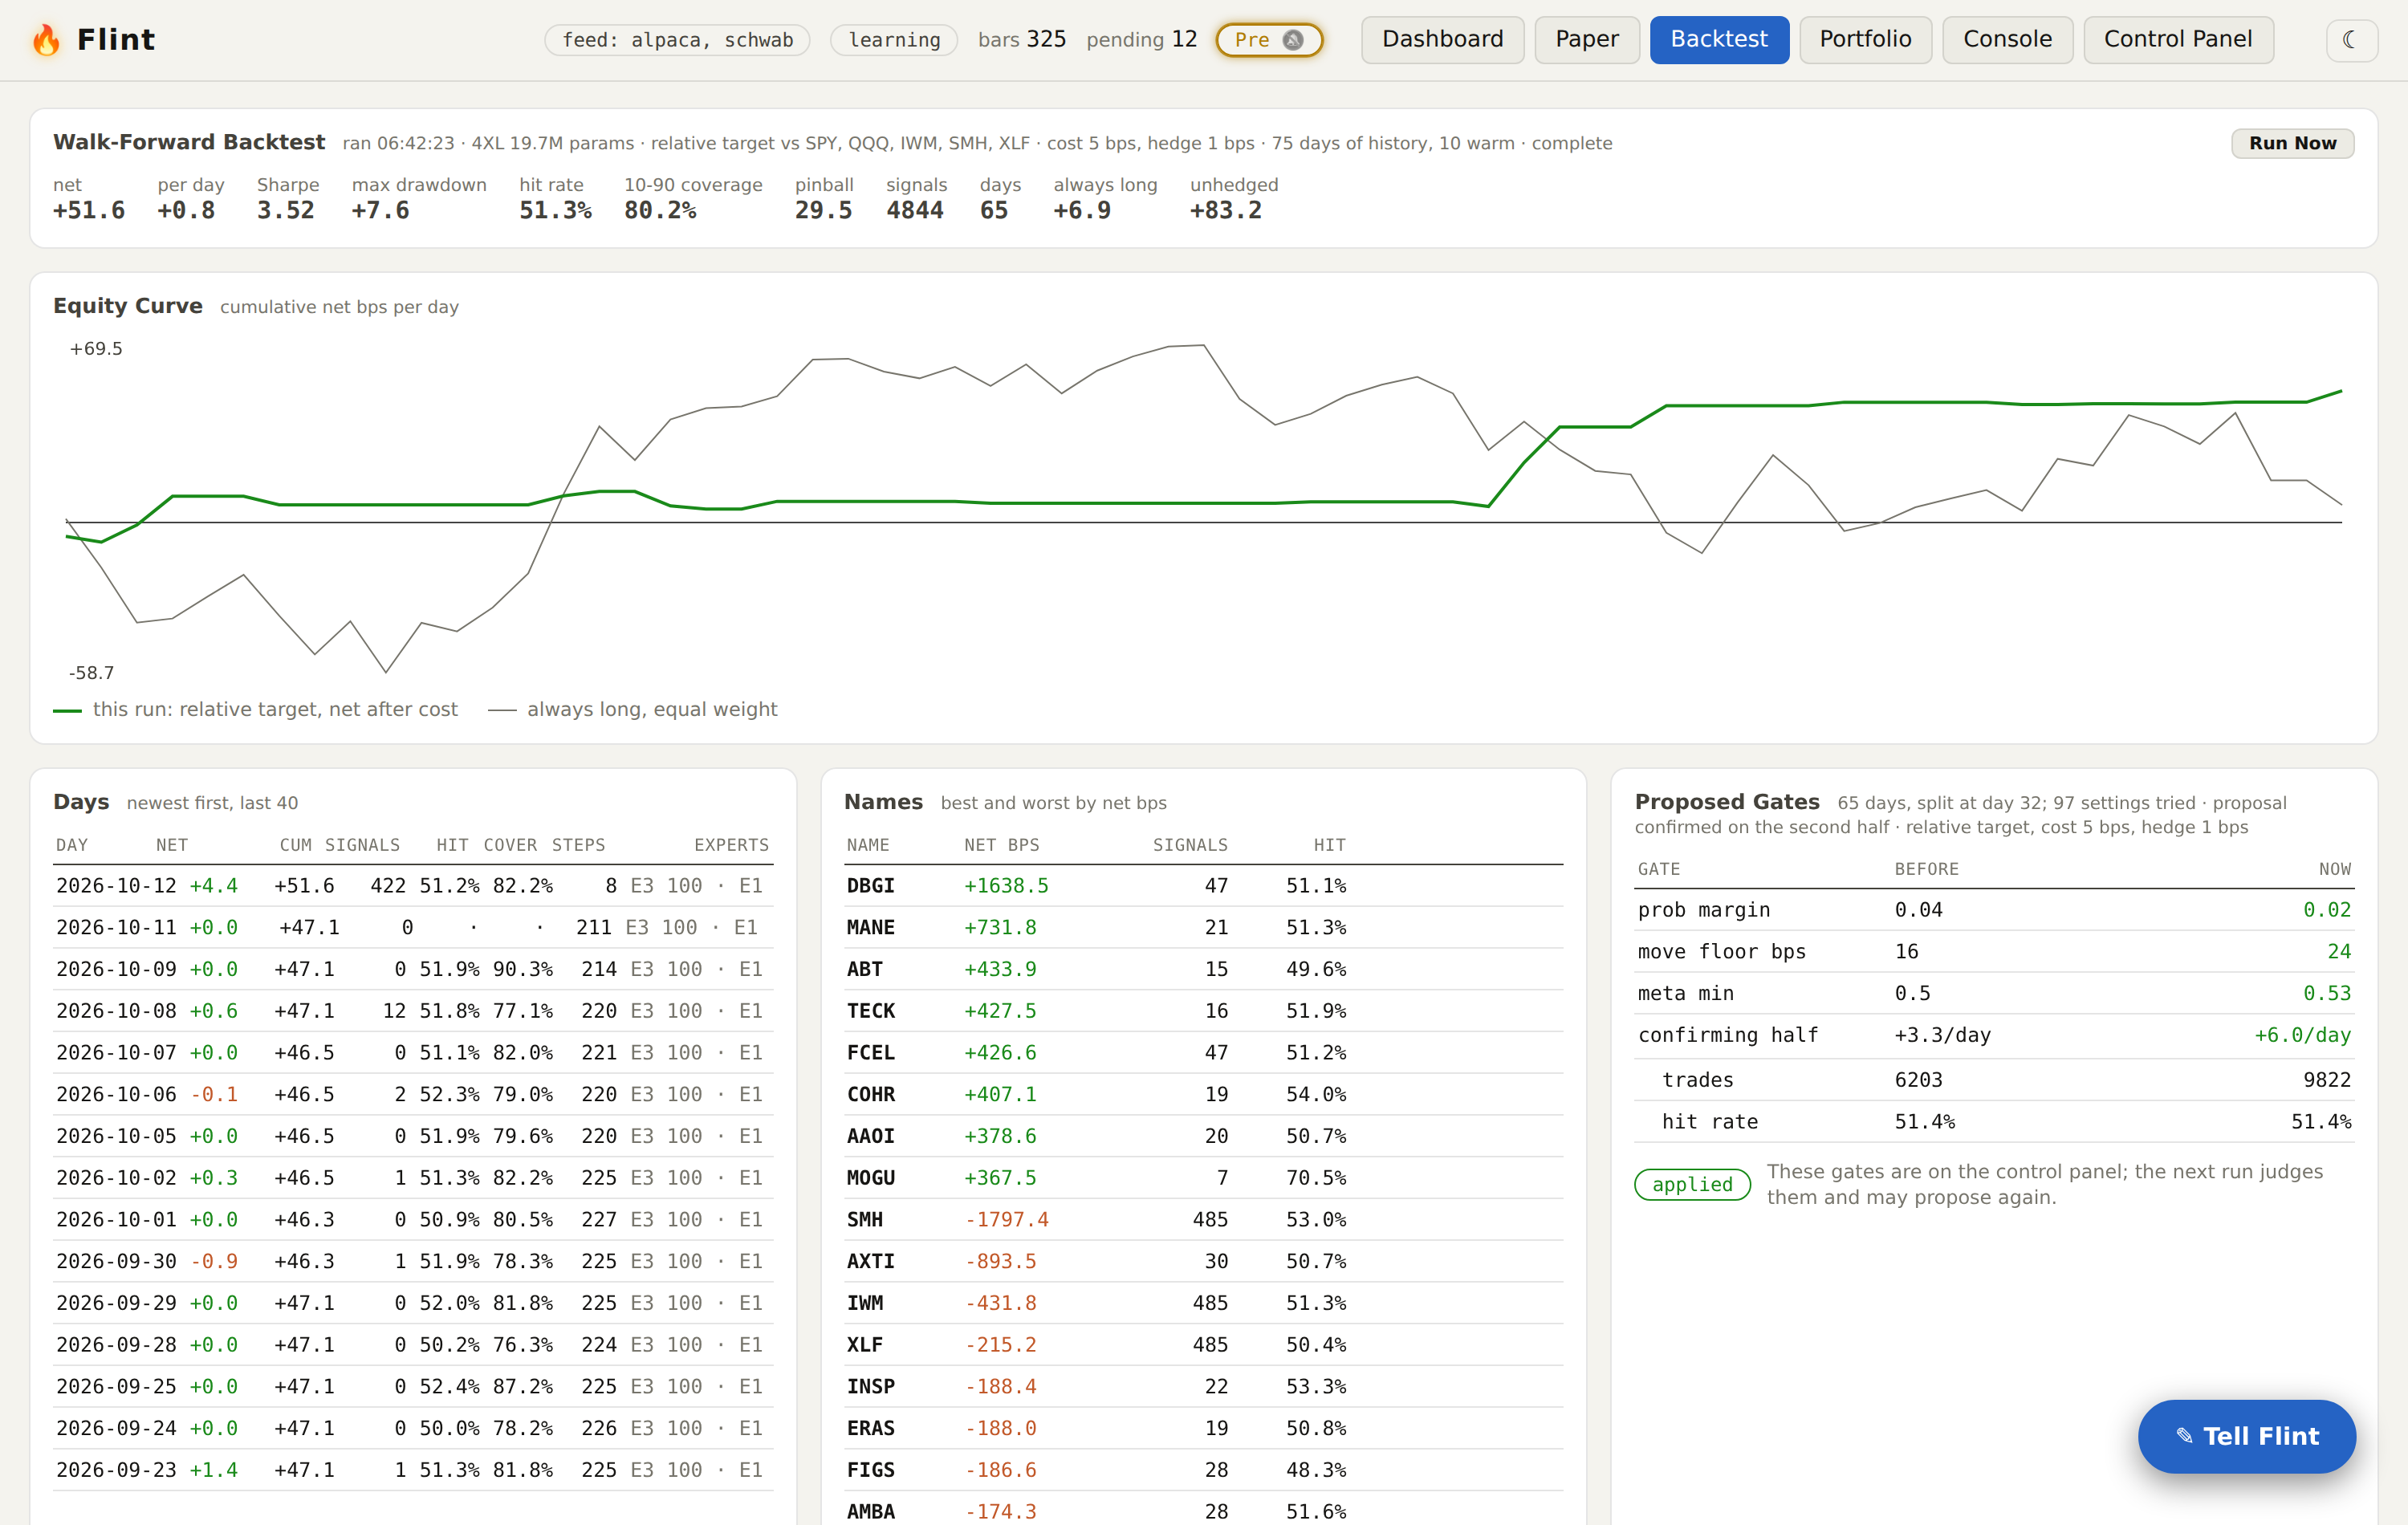The height and width of the screenshot is (1525, 2408).
Task: Click the pending 12 counter
Action: point(1141,40)
